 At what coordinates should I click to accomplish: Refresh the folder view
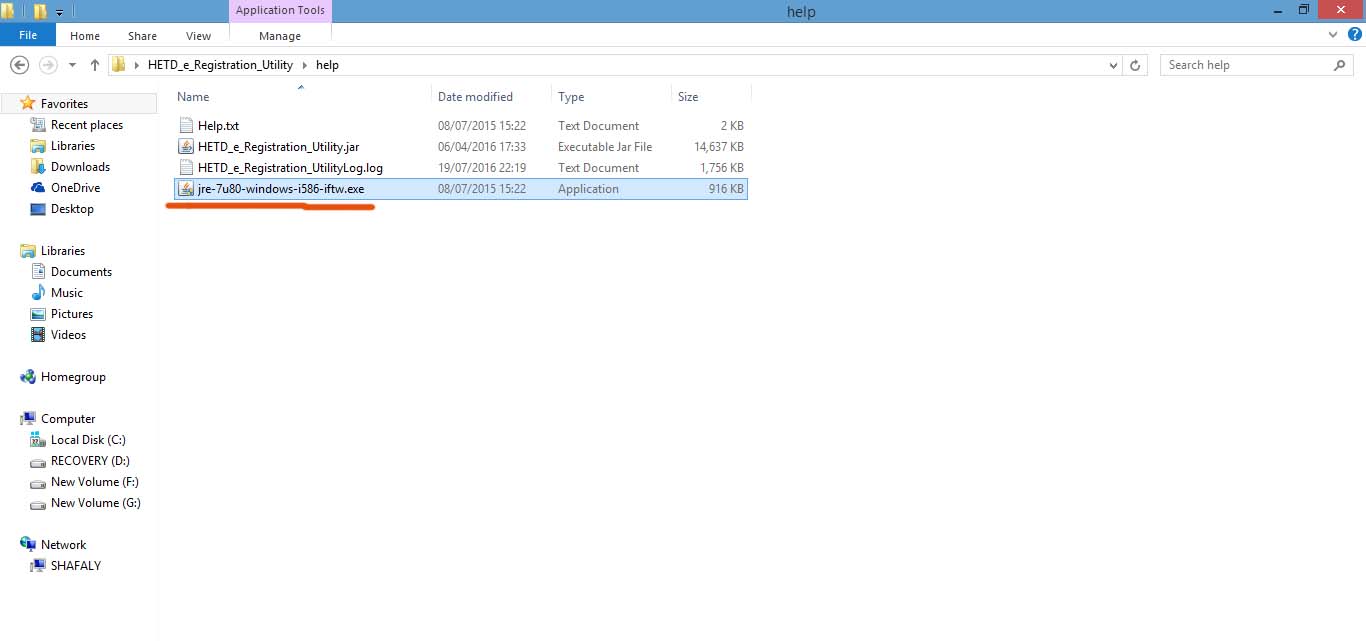tap(1135, 65)
